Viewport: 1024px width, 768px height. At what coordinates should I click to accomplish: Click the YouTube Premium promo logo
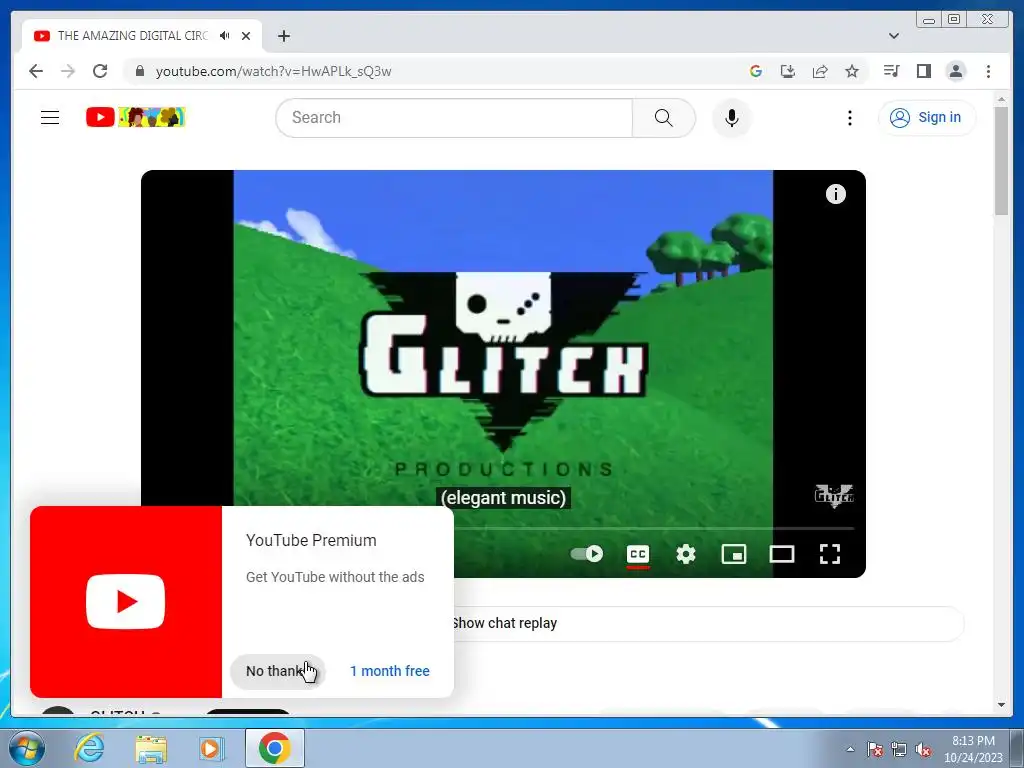(125, 601)
